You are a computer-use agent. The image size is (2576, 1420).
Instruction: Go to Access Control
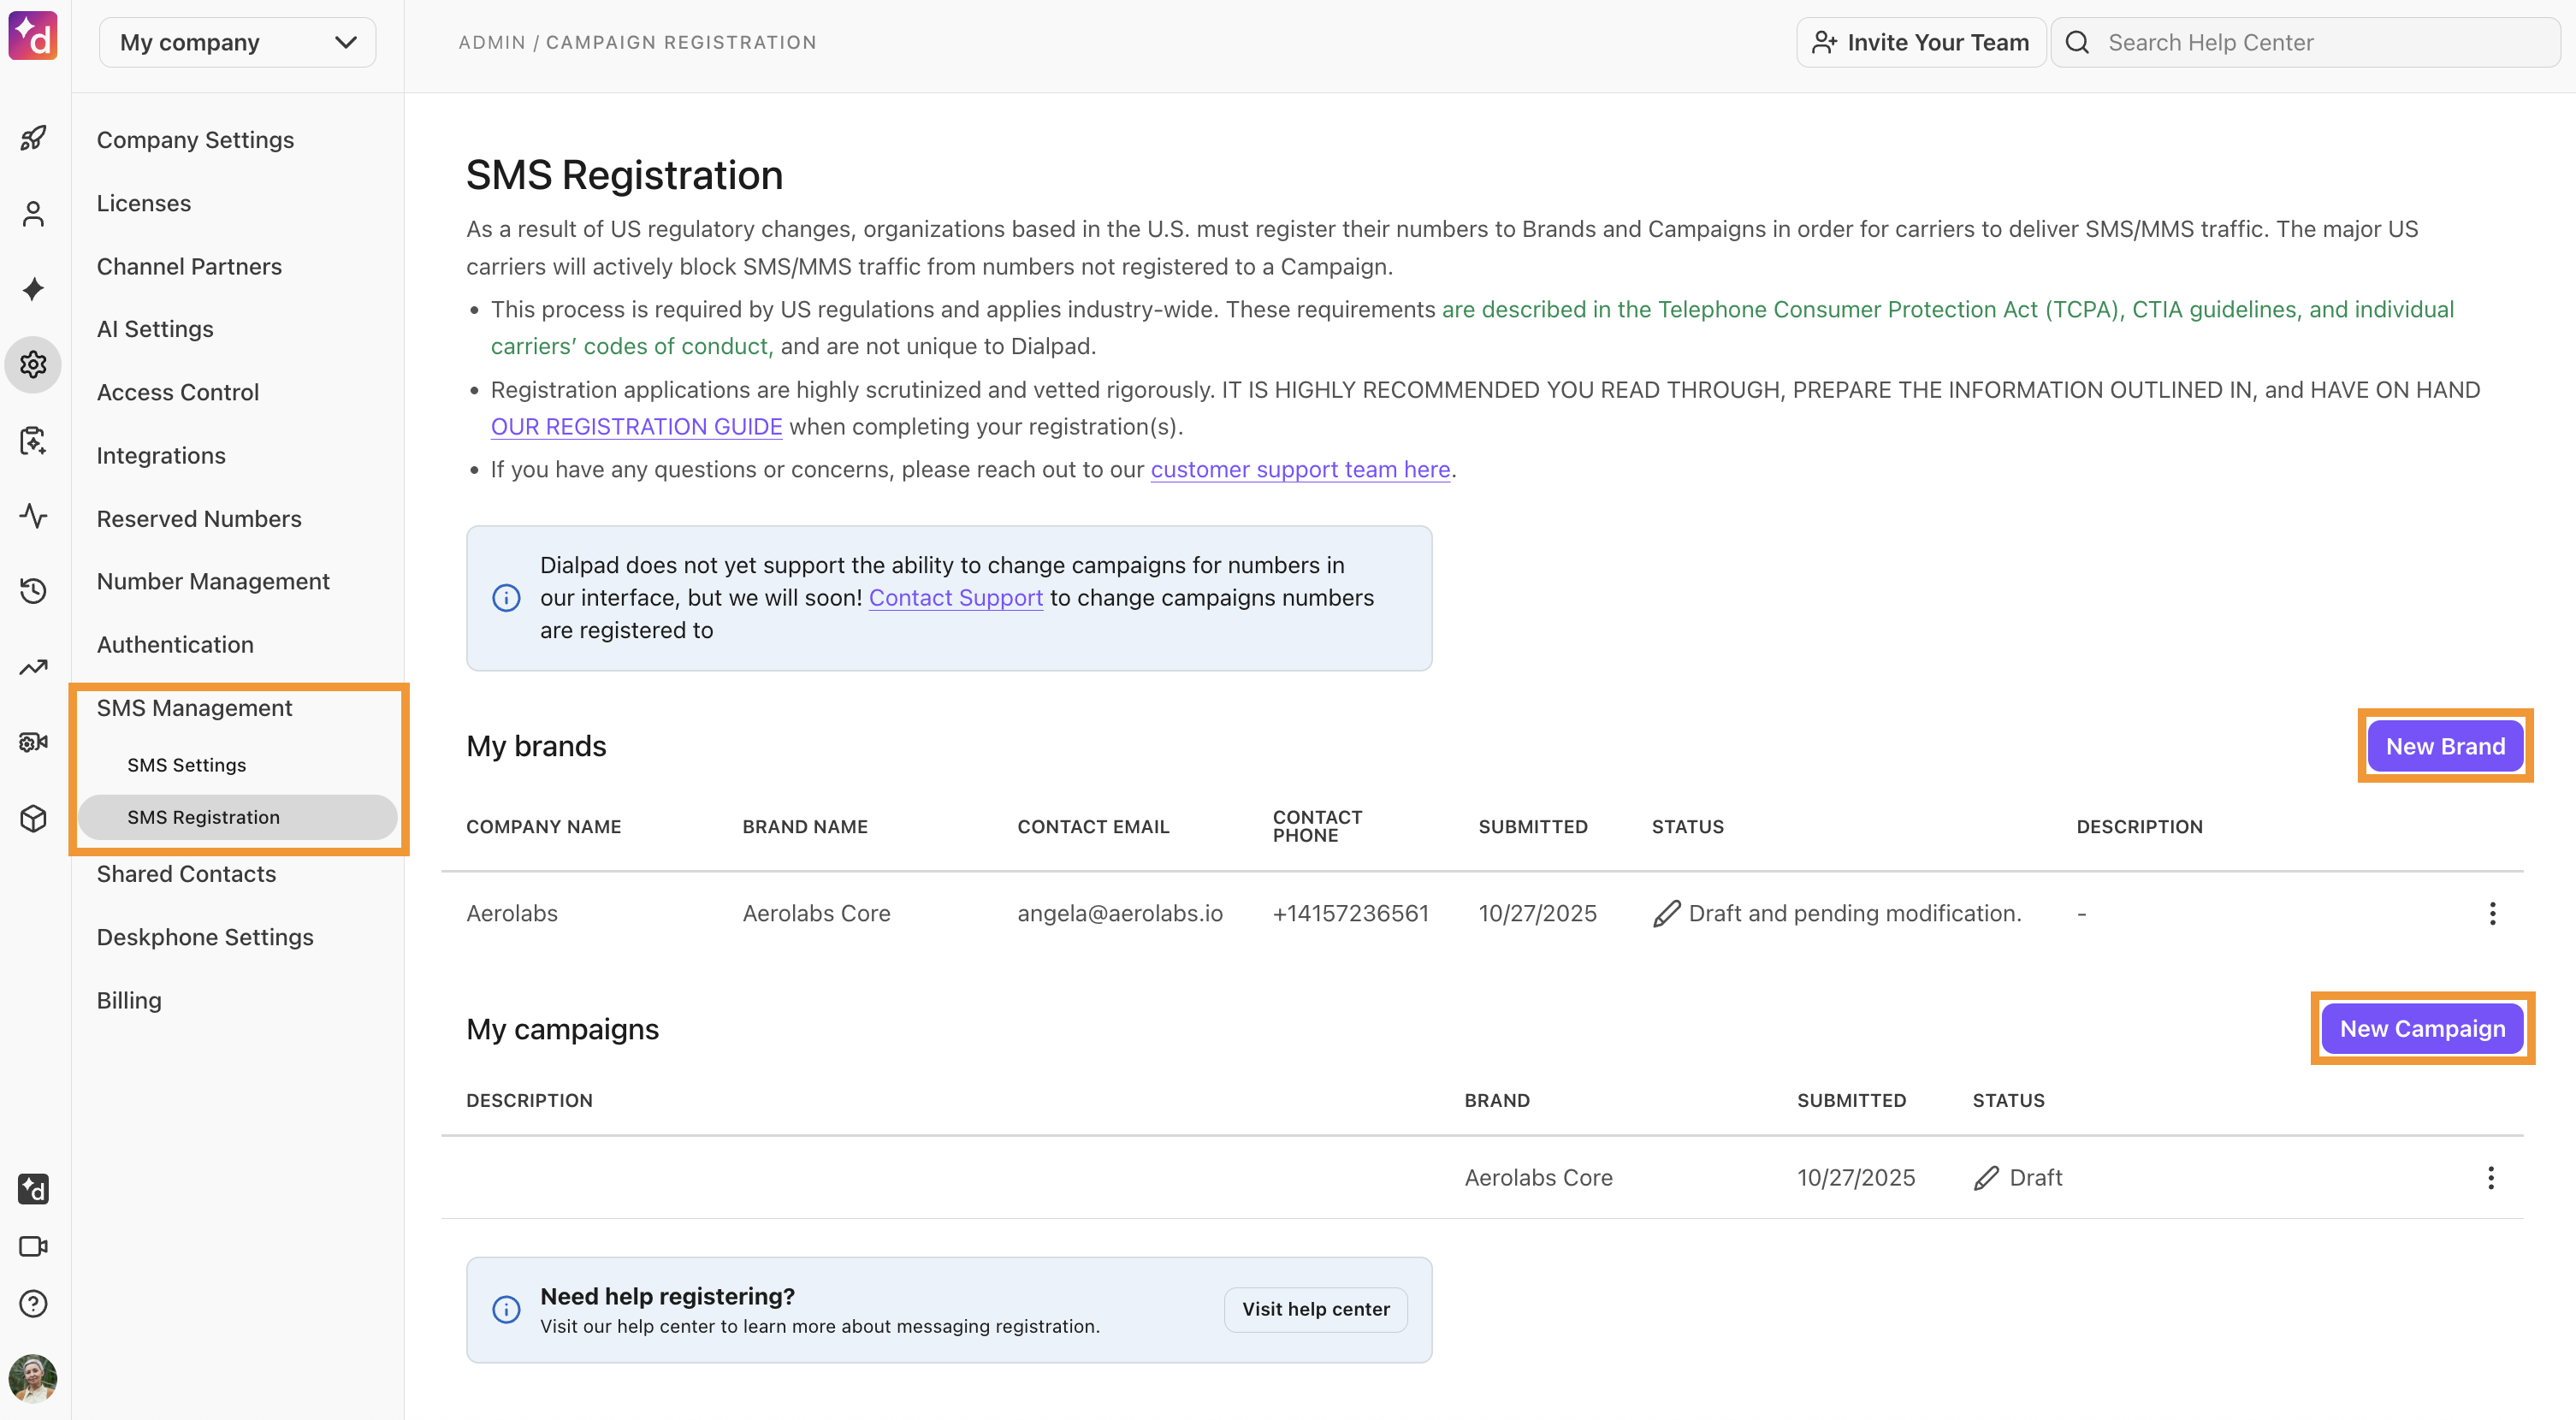pyautogui.click(x=178, y=392)
